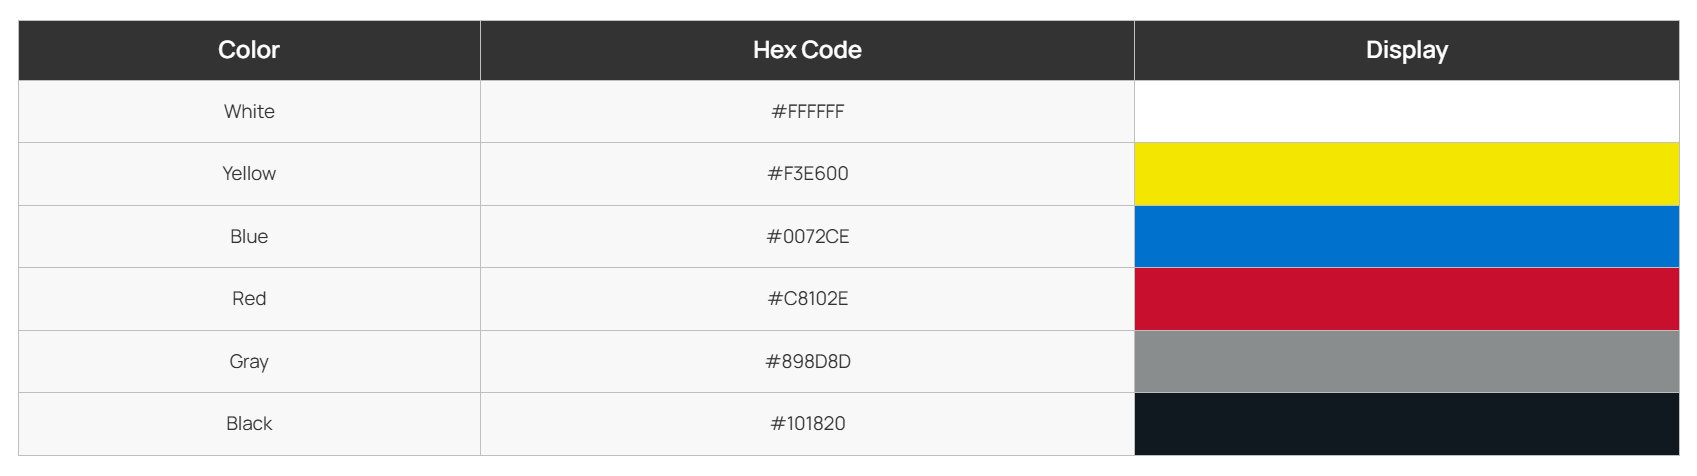This screenshot has width=1697, height=476.
Task: Click the Red color name cell
Action: coord(249,299)
